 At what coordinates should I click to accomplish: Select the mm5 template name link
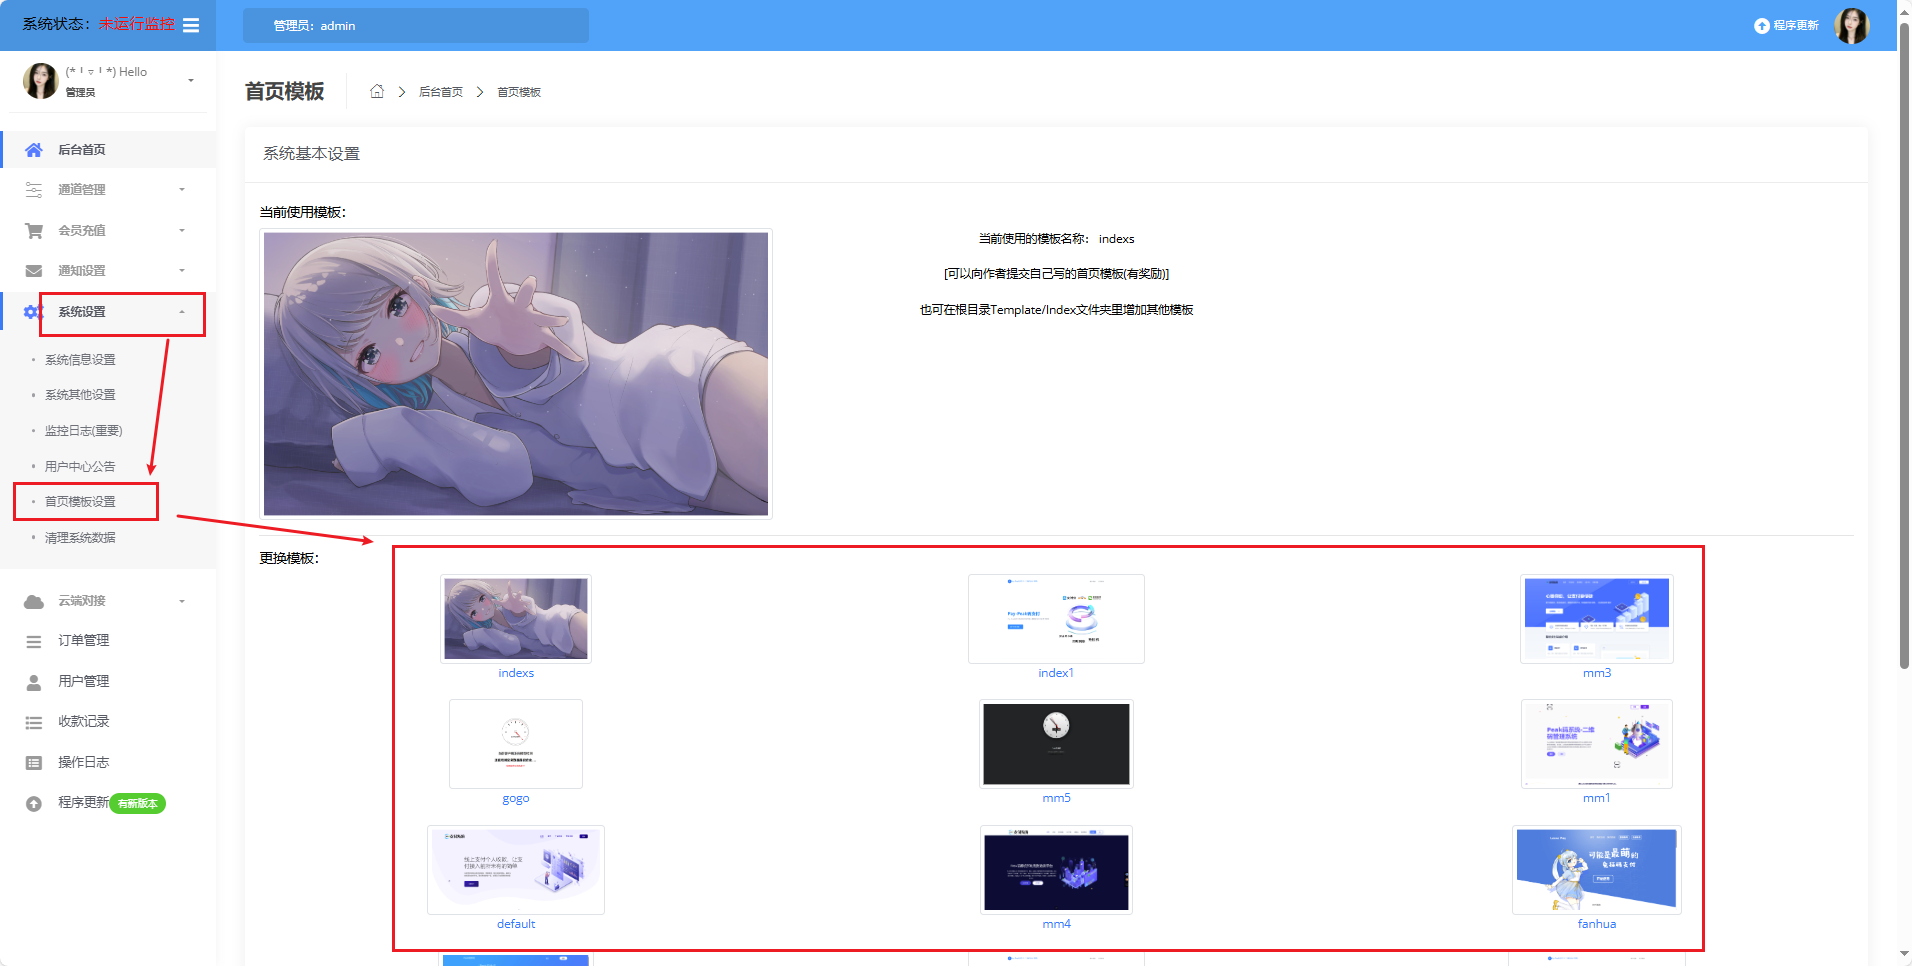tap(1056, 798)
